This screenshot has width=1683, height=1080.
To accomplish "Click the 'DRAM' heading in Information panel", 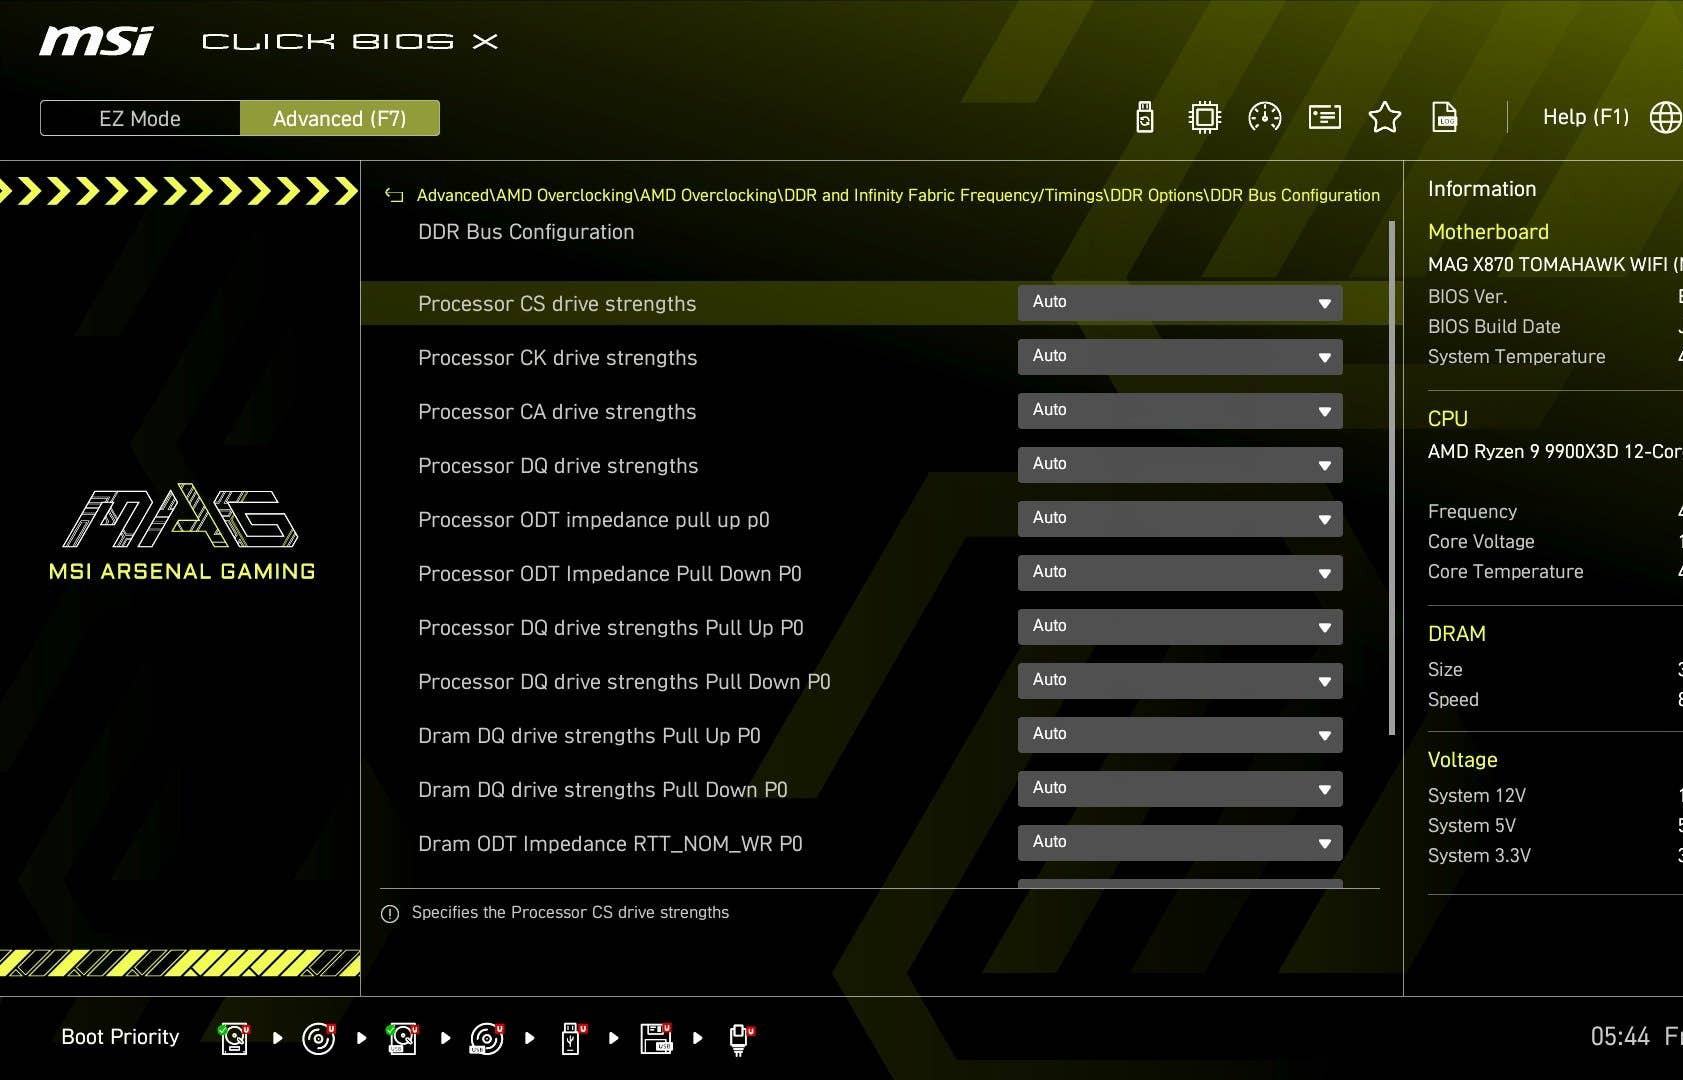I will [1457, 634].
